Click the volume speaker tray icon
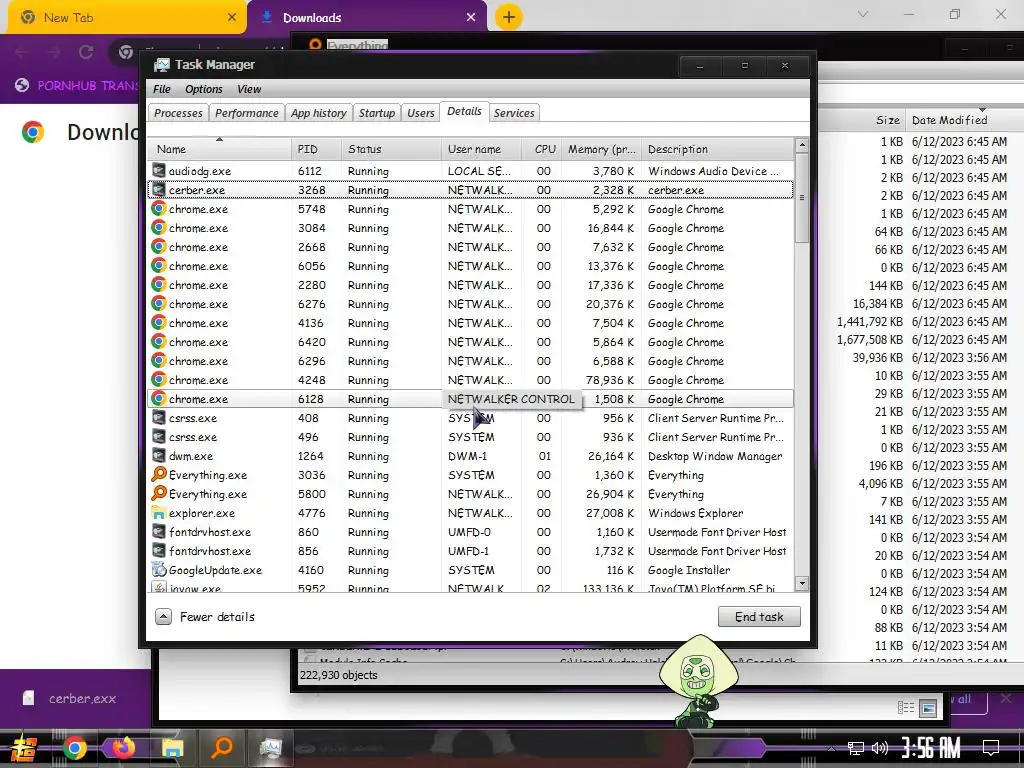 pos(880,748)
